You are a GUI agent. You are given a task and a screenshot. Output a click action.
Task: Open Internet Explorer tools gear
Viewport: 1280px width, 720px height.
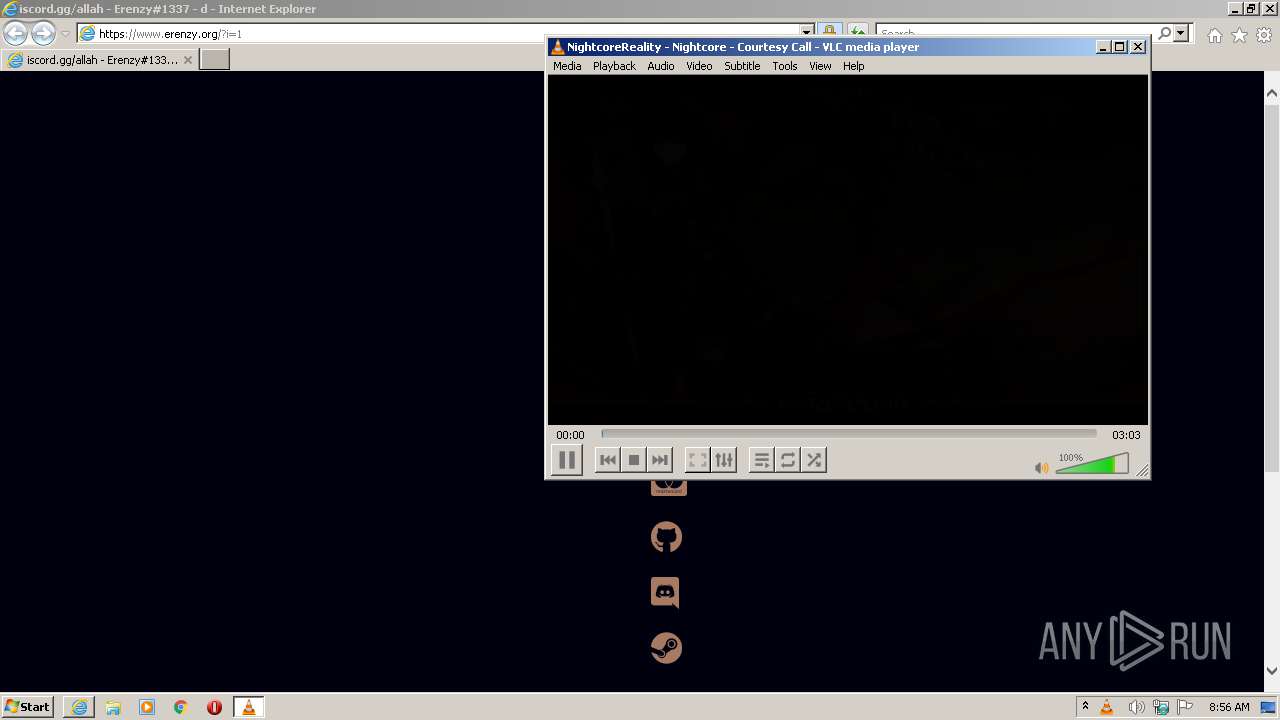1264,35
